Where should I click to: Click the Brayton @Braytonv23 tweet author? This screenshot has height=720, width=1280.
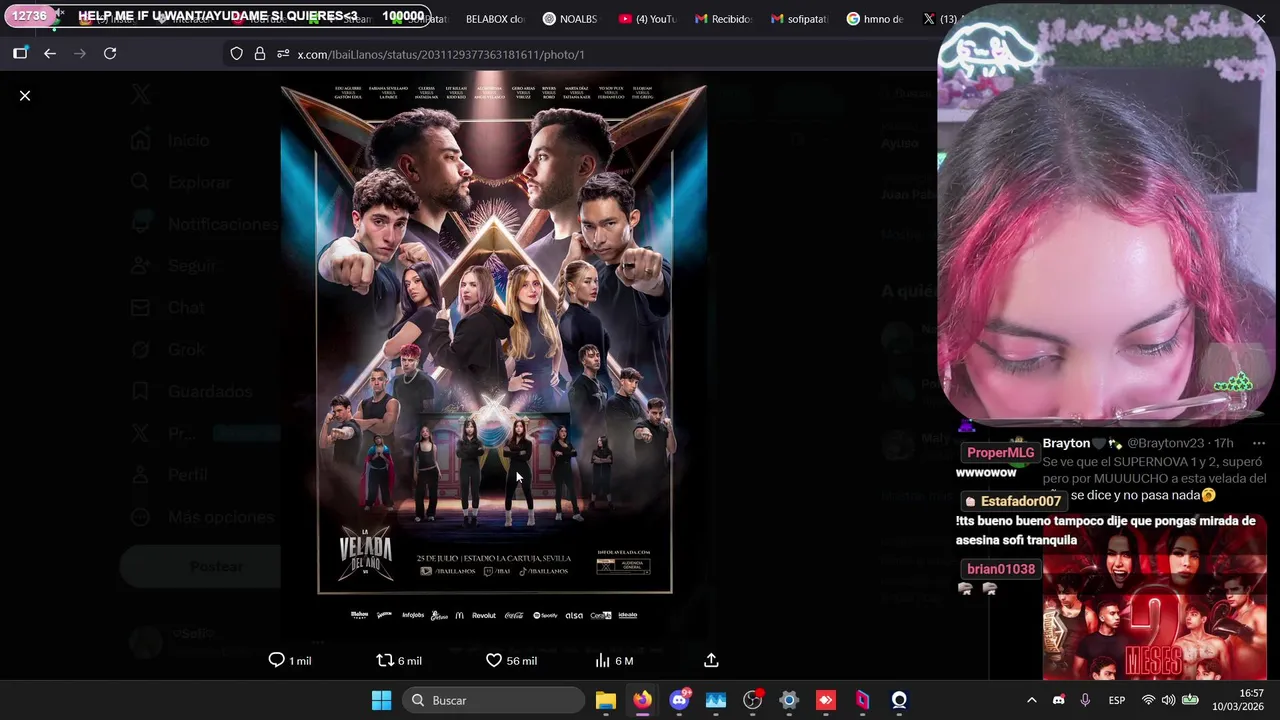[1123, 443]
